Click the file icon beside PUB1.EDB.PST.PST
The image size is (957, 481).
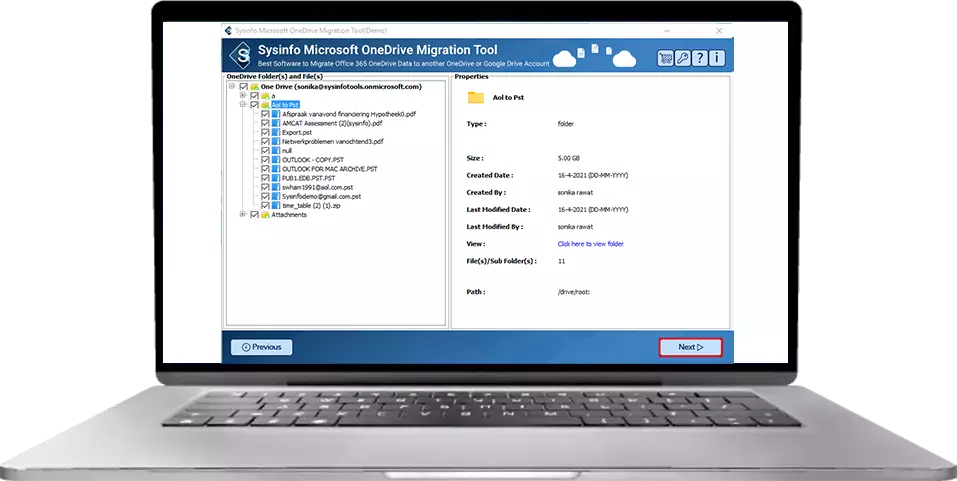(276, 178)
